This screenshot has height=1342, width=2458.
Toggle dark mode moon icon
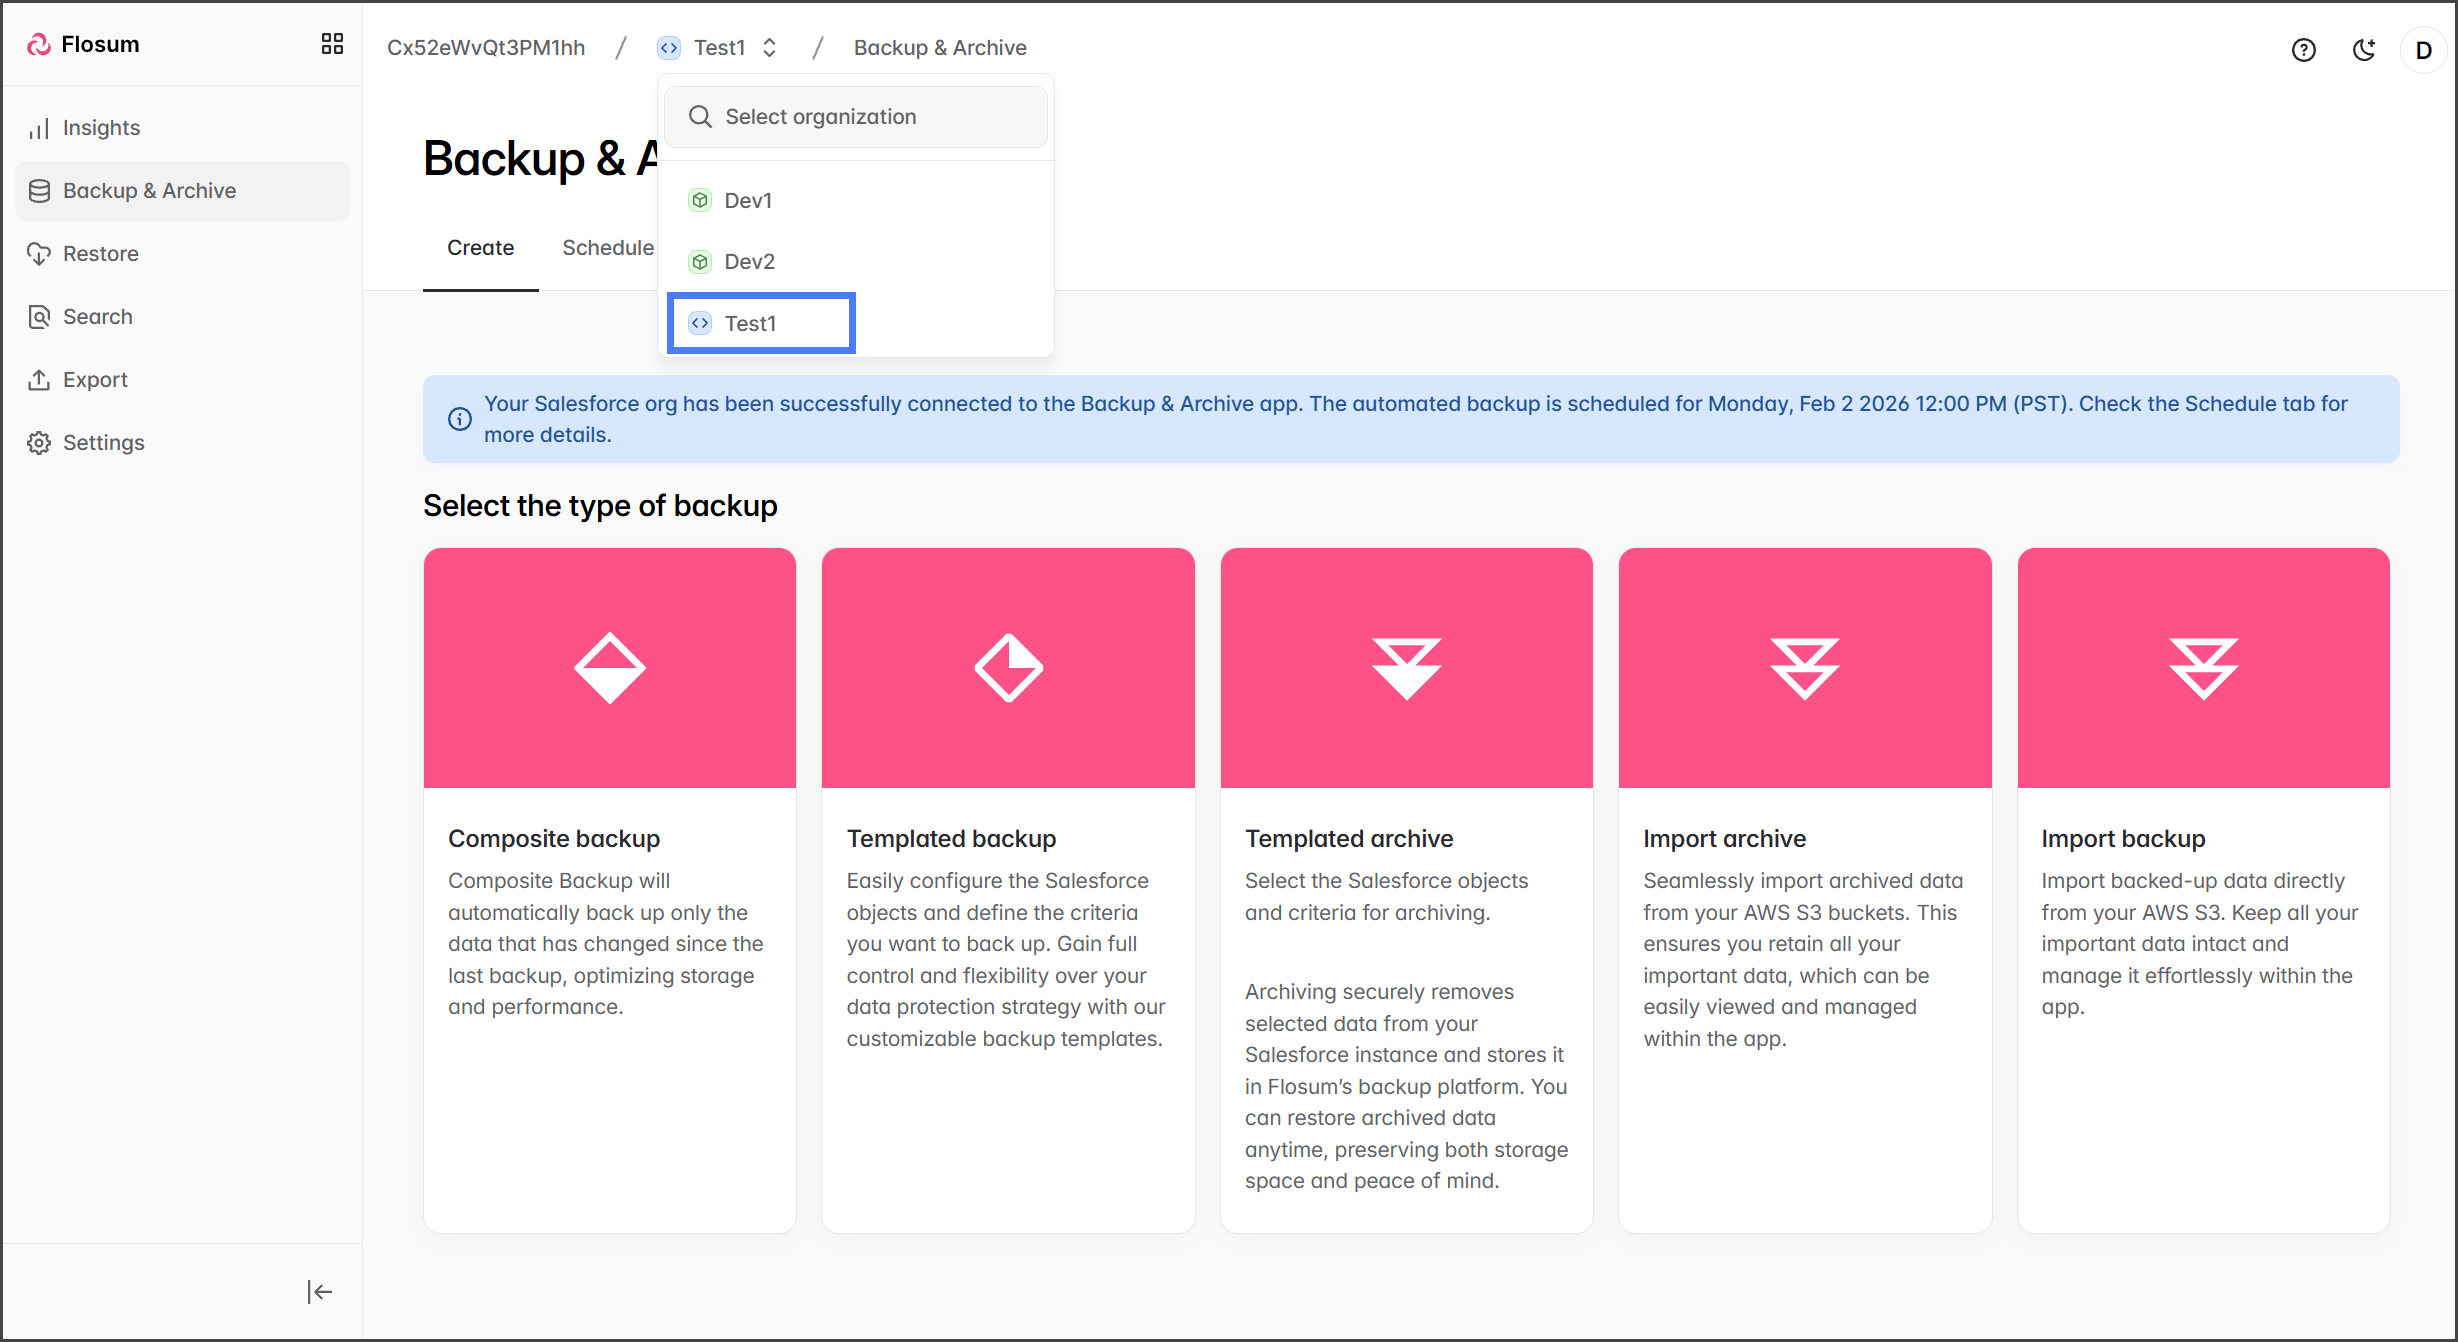coord(2364,50)
